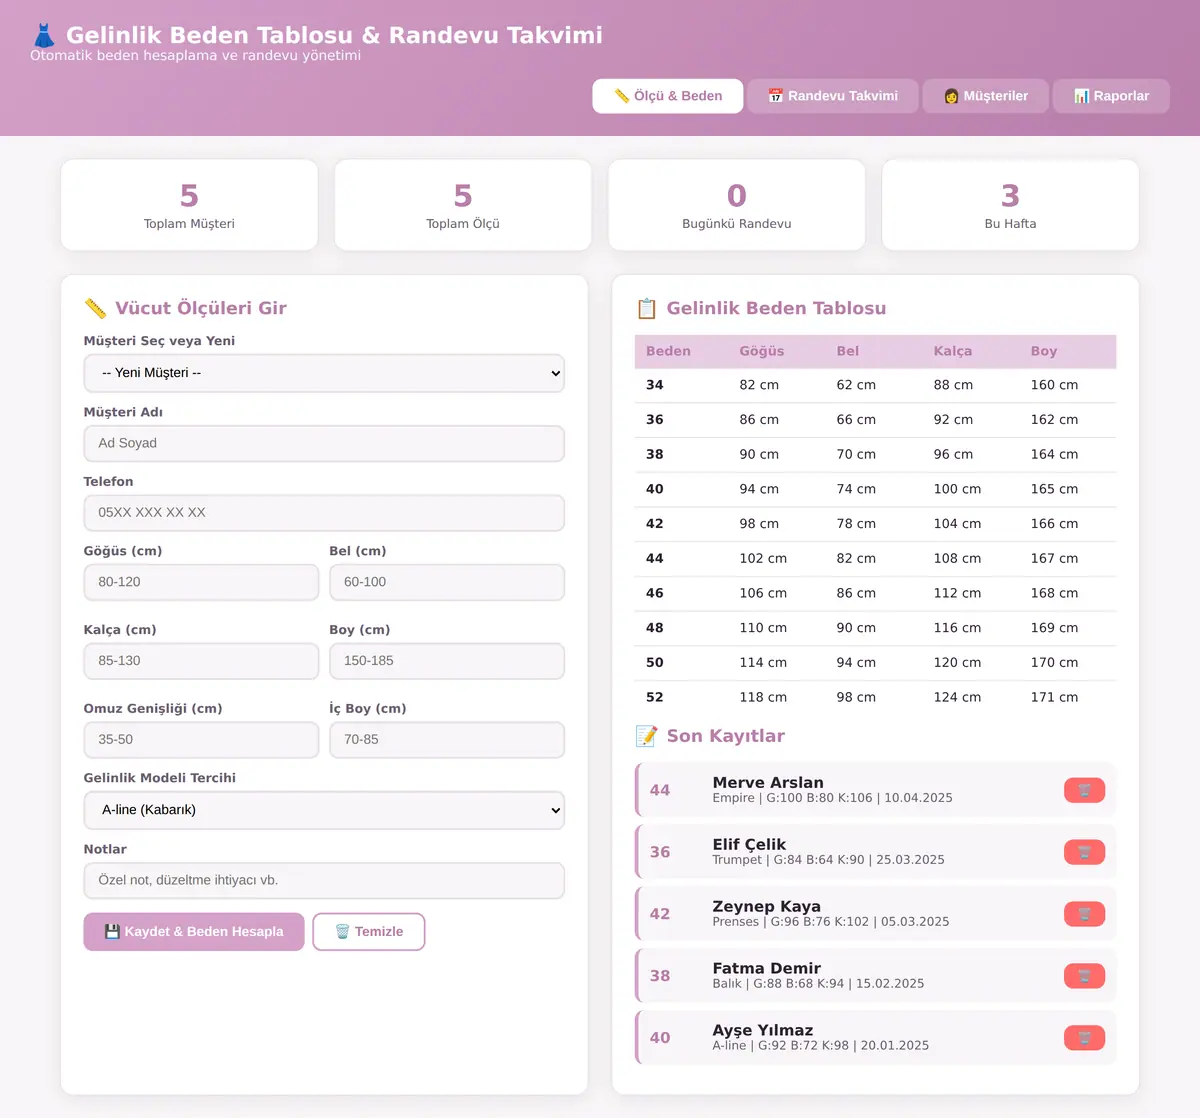Click Fatma Demir's Balık details line
The image size is (1200, 1118).
point(818,984)
